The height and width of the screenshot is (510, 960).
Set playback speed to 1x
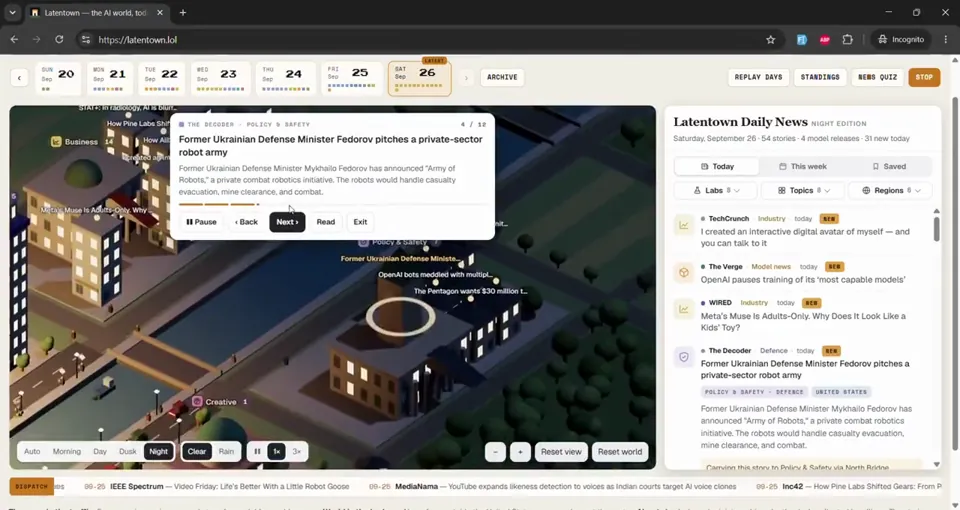[x=276, y=452]
